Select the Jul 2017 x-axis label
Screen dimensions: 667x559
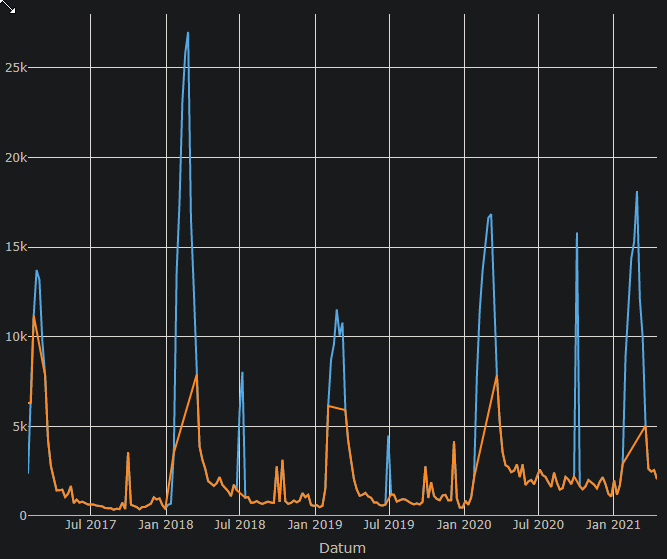pyautogui.click(x=91, y=525)
